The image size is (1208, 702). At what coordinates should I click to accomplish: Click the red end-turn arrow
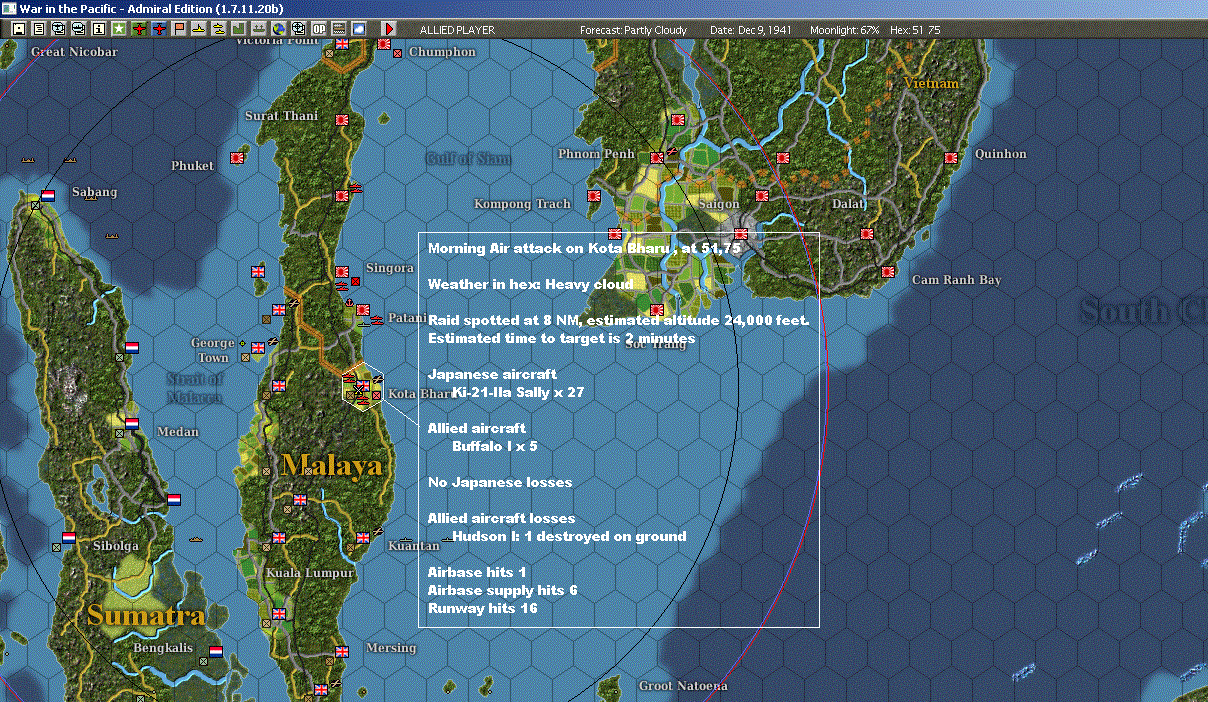coord(390,29)
